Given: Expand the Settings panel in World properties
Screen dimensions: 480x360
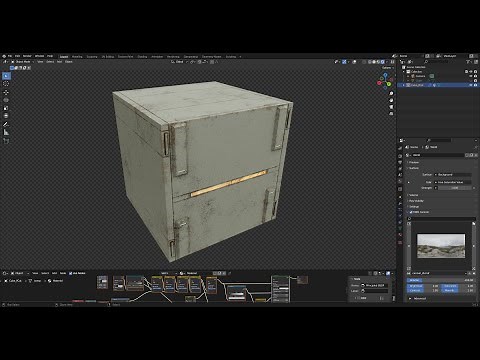Looking at the screenshot, I should (414, 206).
